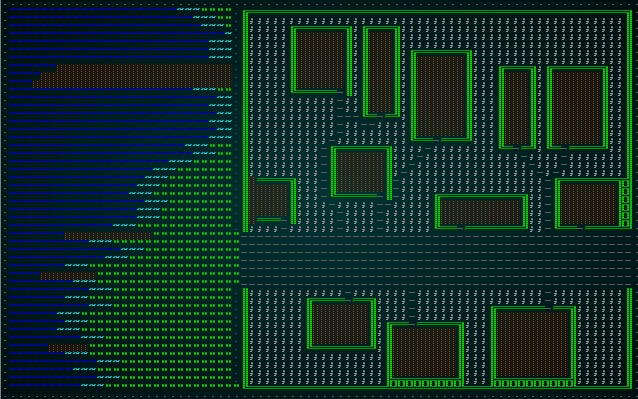Click the narrow tall building beside the first house
Viewport: 638px width, 399px height.
381,72
